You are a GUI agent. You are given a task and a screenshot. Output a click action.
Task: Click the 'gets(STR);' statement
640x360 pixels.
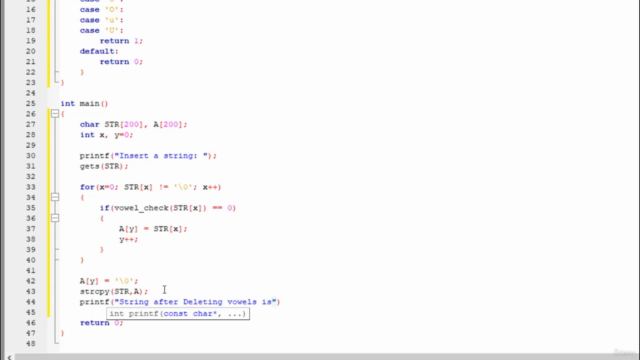pyautogui.click(x=104, y=167)
